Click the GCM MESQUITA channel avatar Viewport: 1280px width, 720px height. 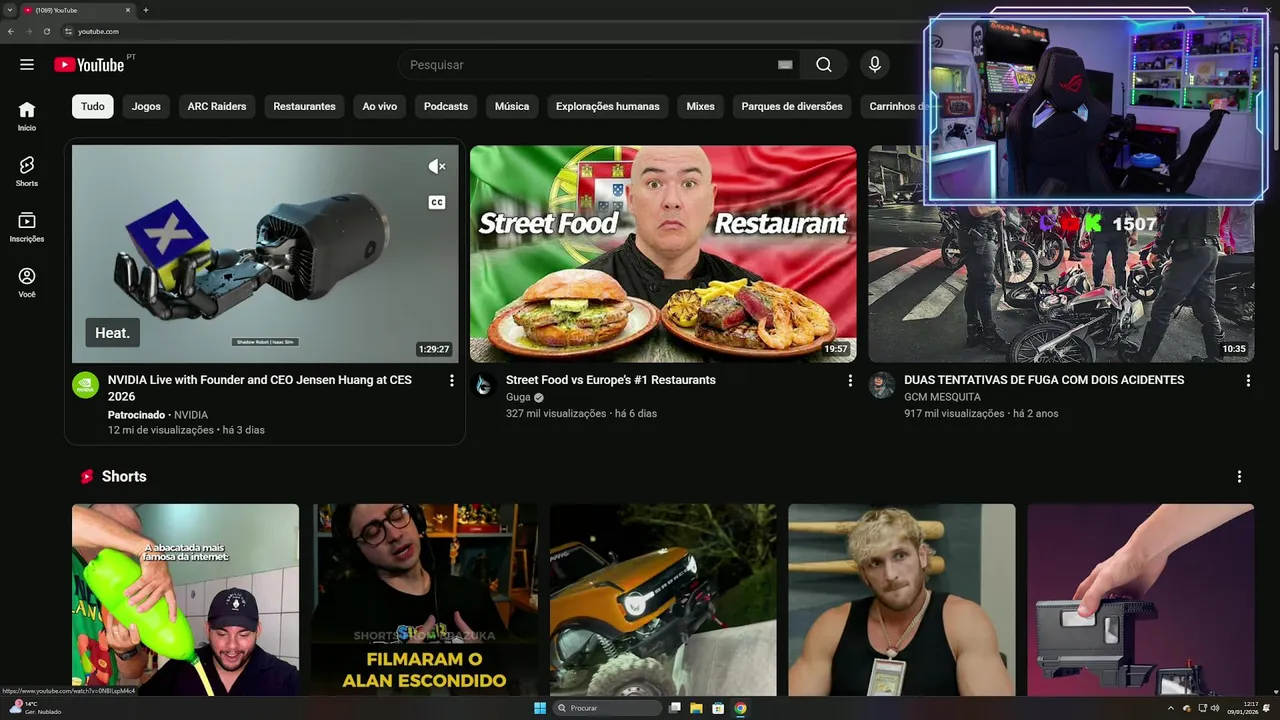(882, 385)
